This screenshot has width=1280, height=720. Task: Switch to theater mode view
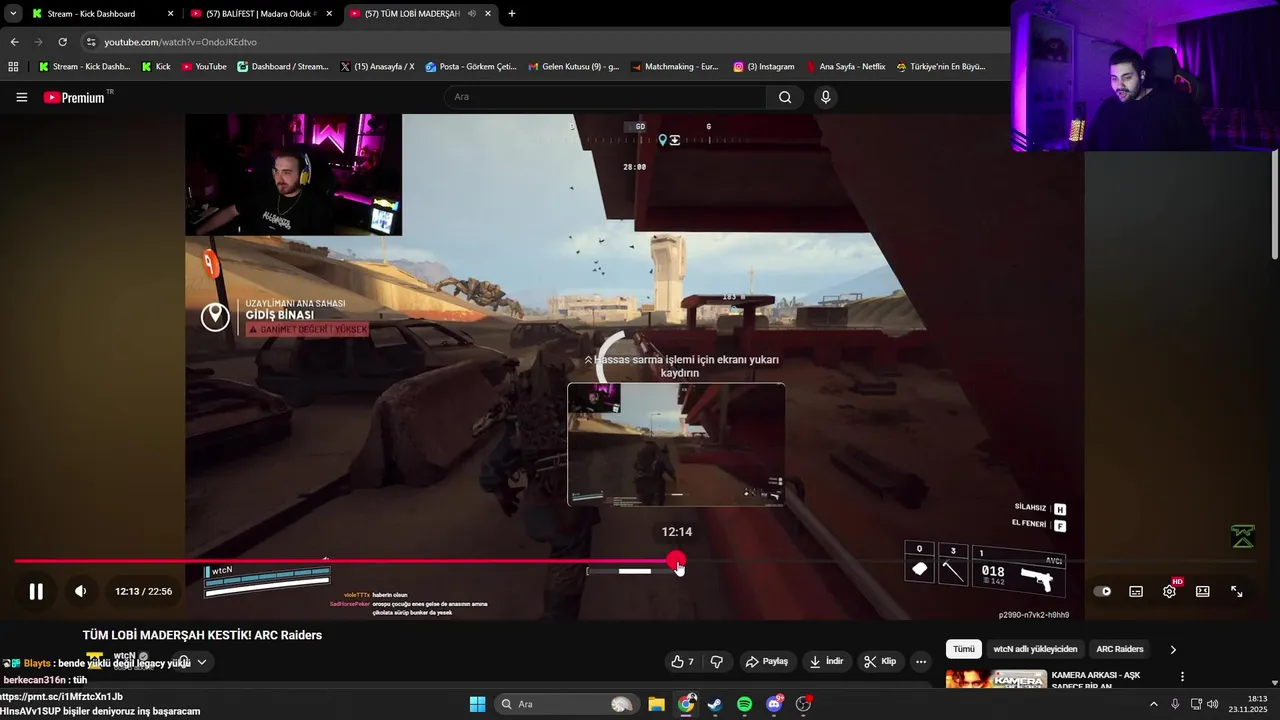tap(1203, 591)
